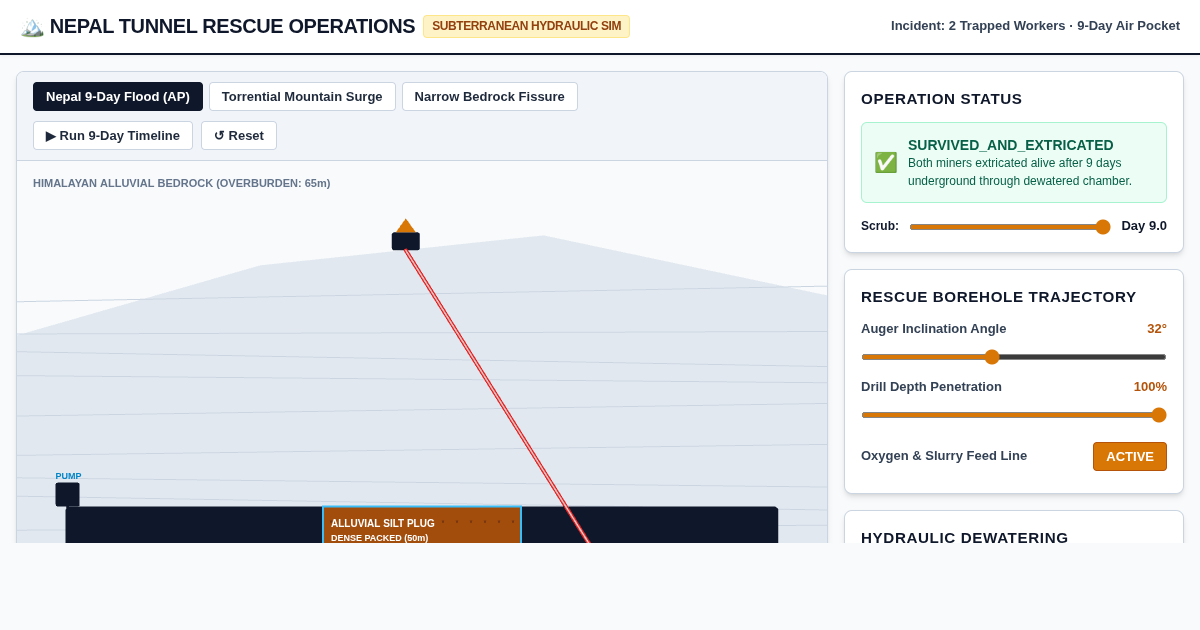This screenshot has width=1200, height=630.
Task: Click the surface drill rig icon
Action: tap(406, 235)
